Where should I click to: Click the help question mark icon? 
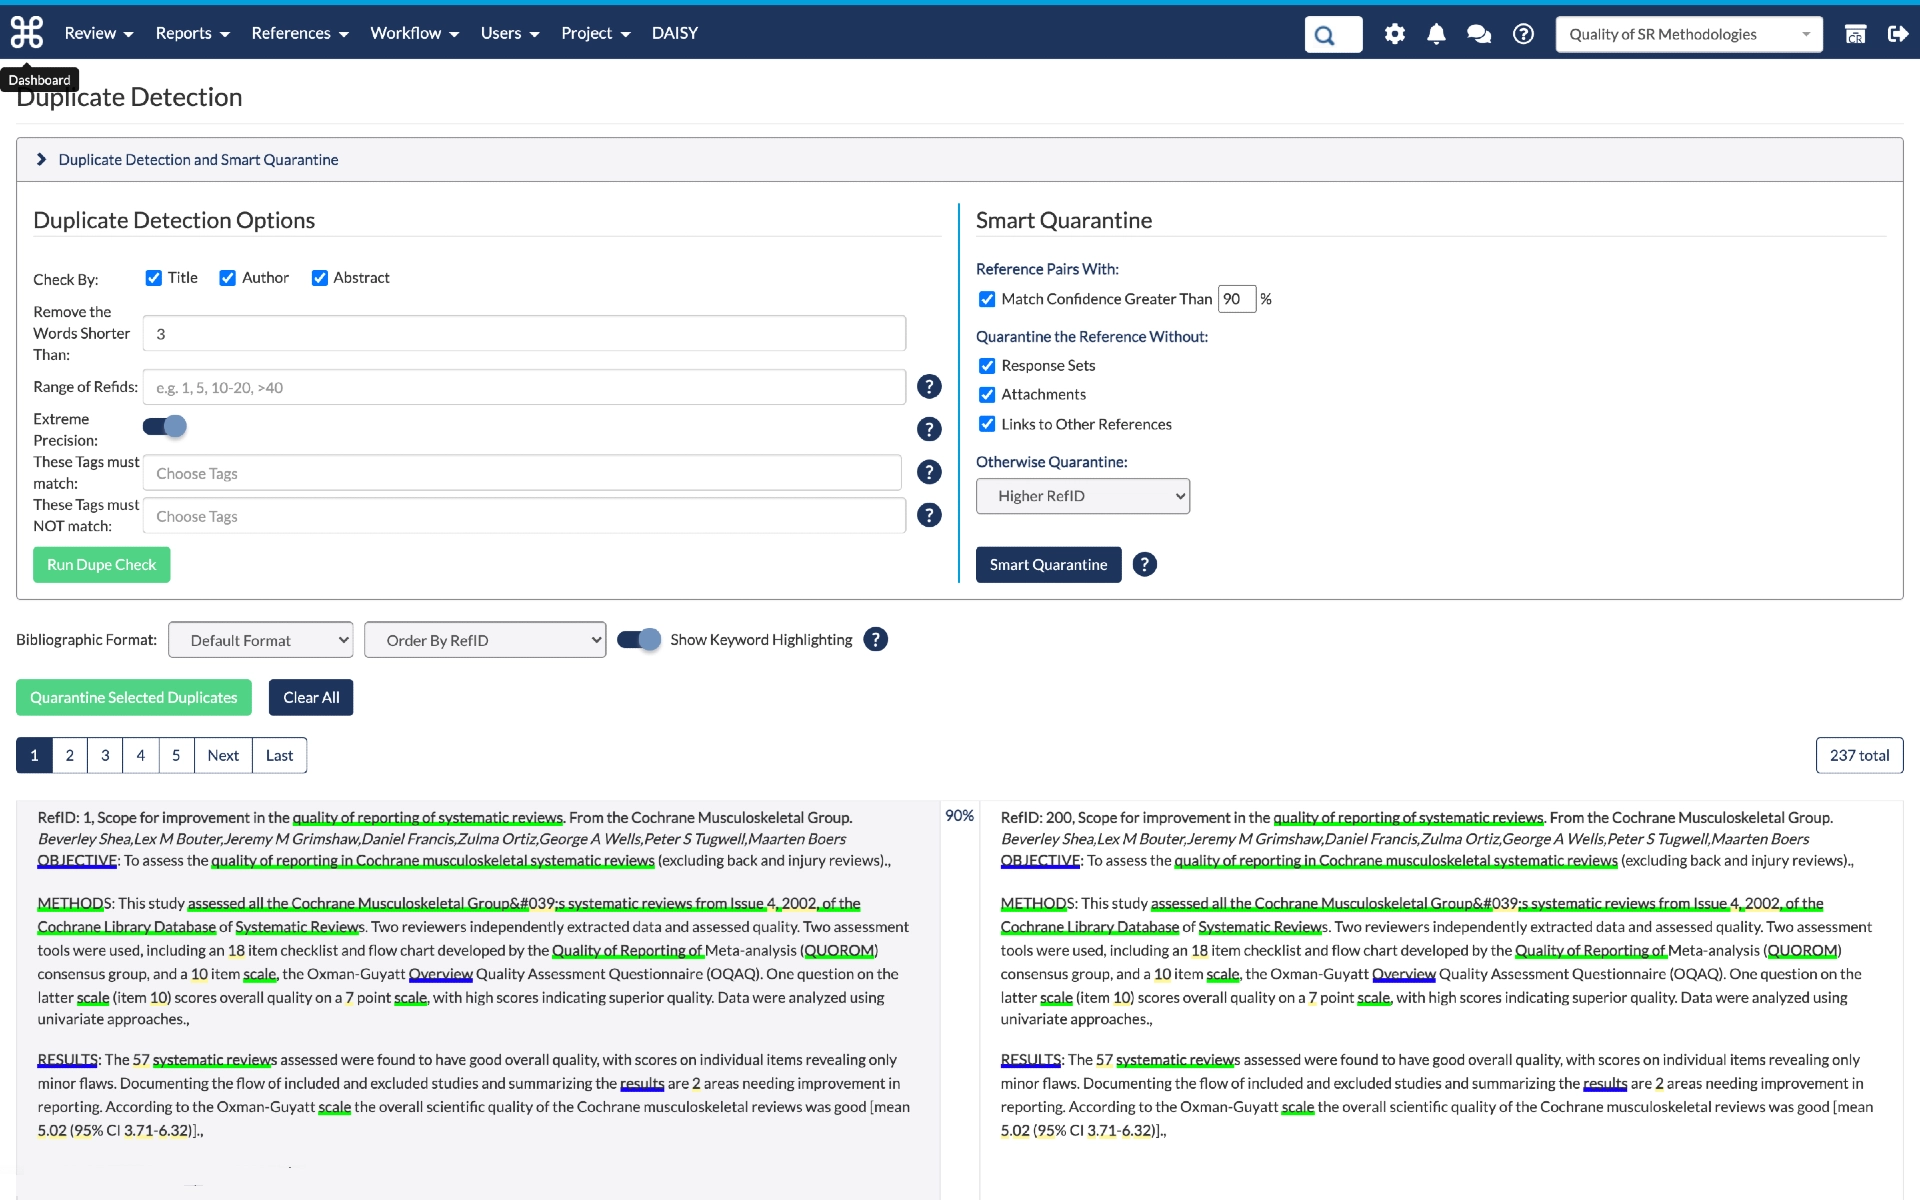click(x=1522, y=32)
